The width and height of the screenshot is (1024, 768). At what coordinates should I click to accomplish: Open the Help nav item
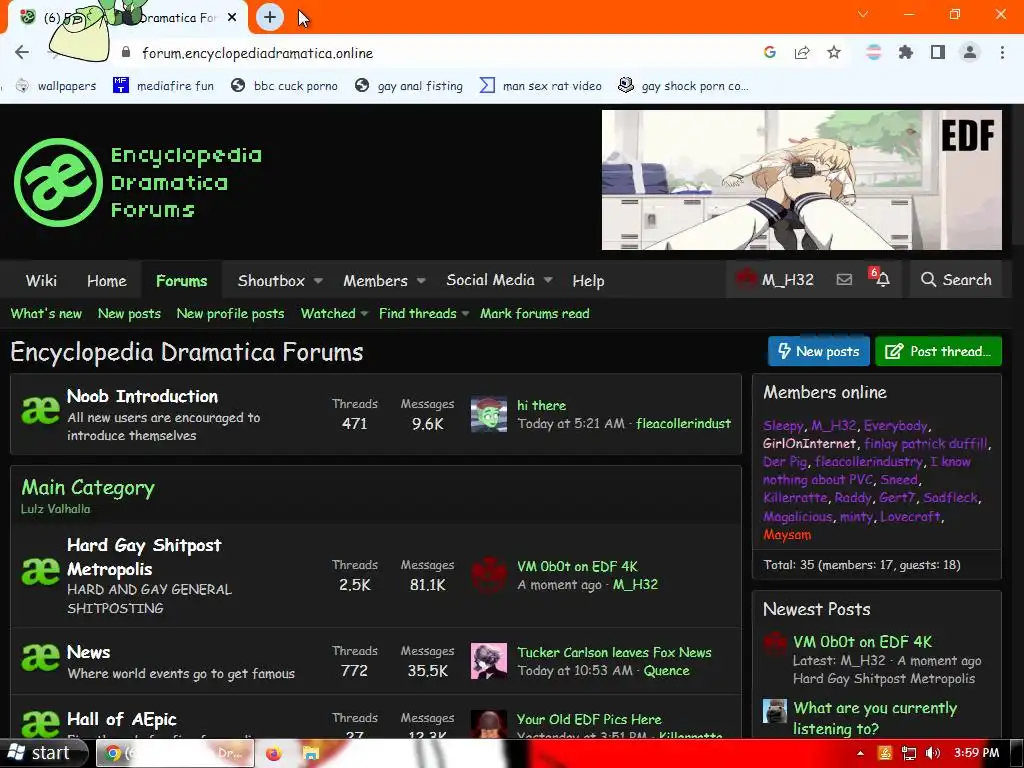pos(588,281)
